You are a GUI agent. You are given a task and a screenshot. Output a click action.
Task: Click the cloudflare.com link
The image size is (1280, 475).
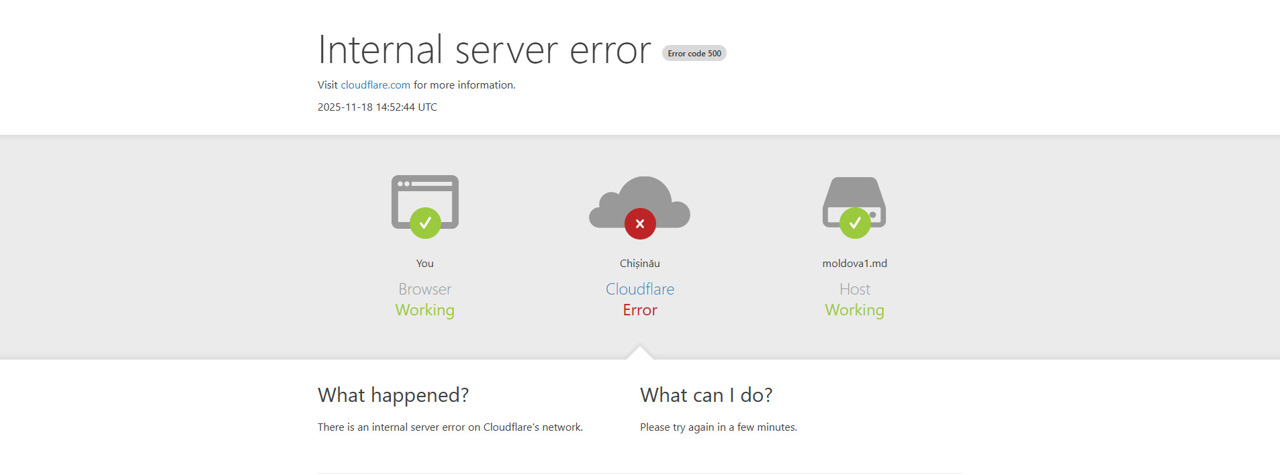(x=375, y=85)
